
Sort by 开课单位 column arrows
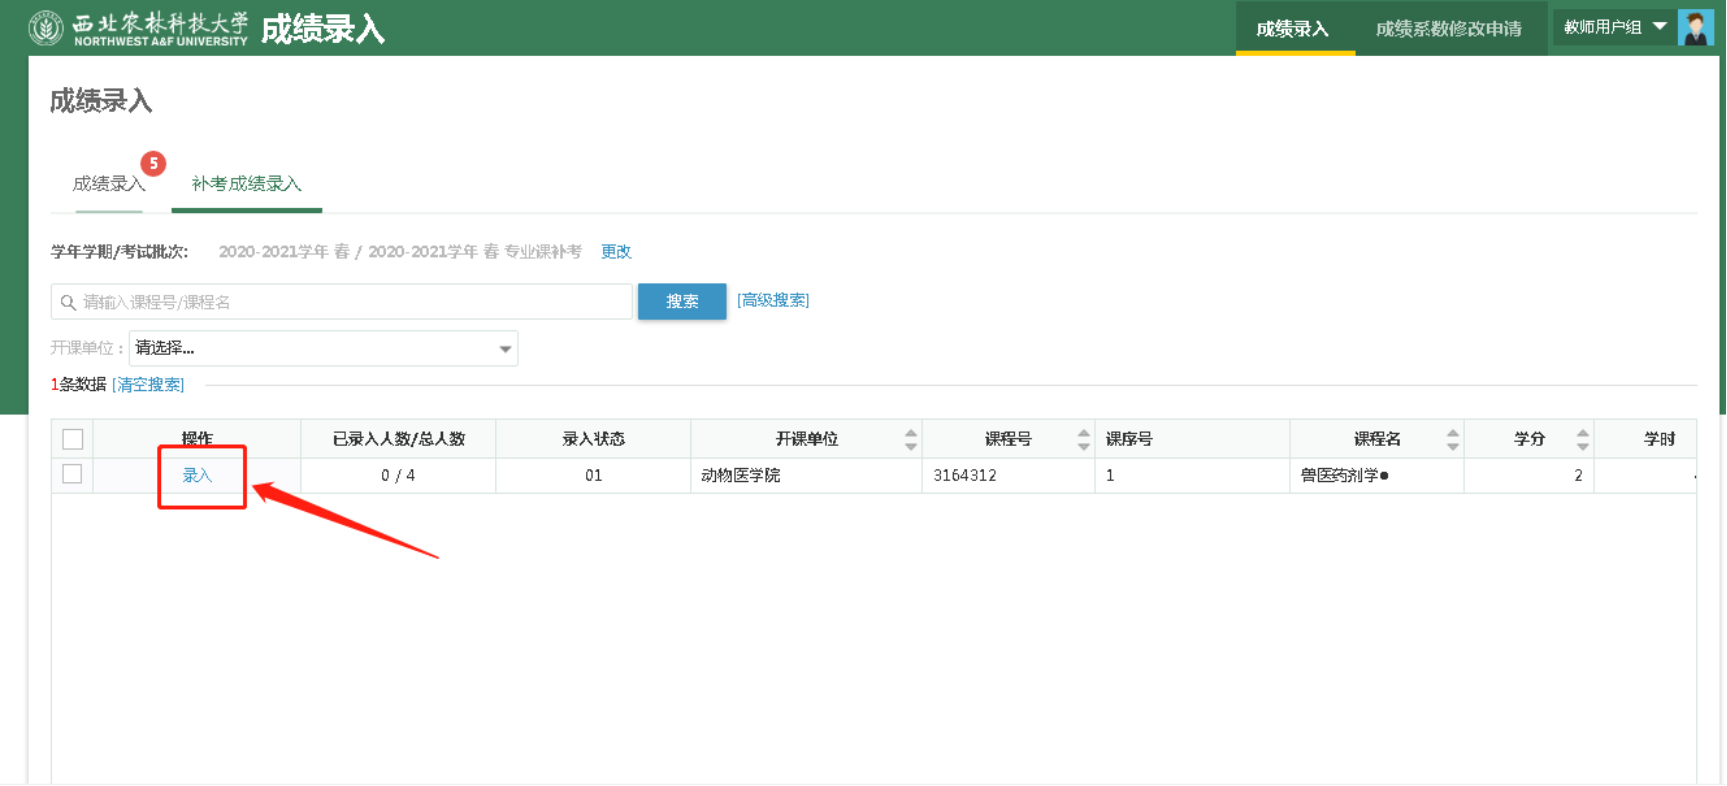(x=910, y=439)
